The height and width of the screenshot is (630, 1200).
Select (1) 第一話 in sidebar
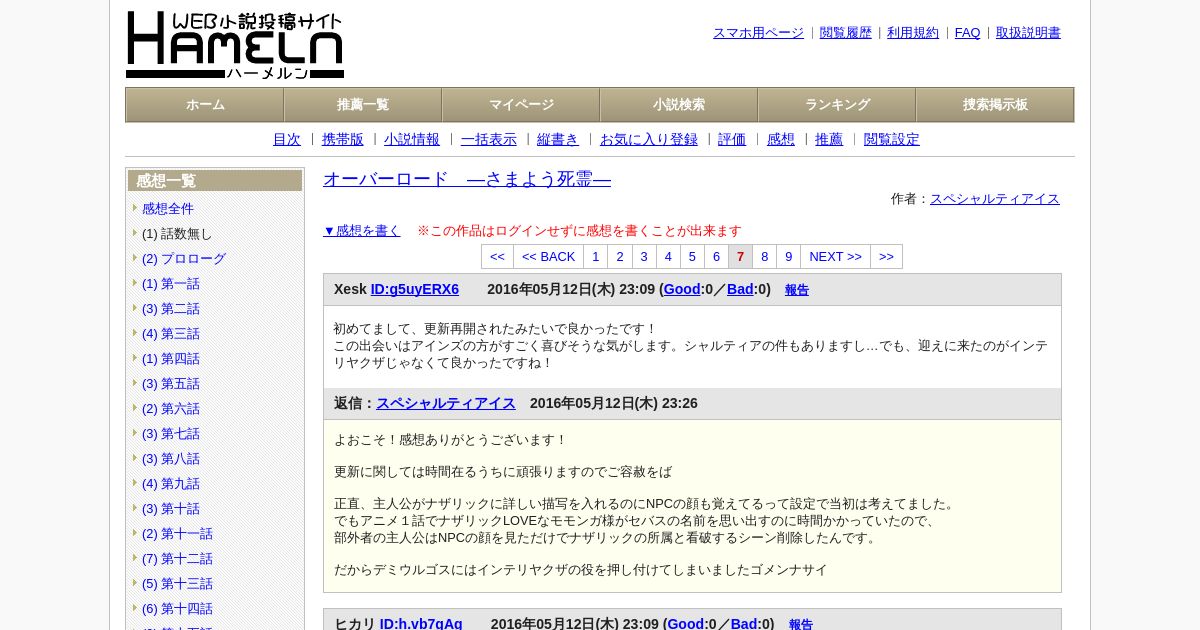(171, 284)
